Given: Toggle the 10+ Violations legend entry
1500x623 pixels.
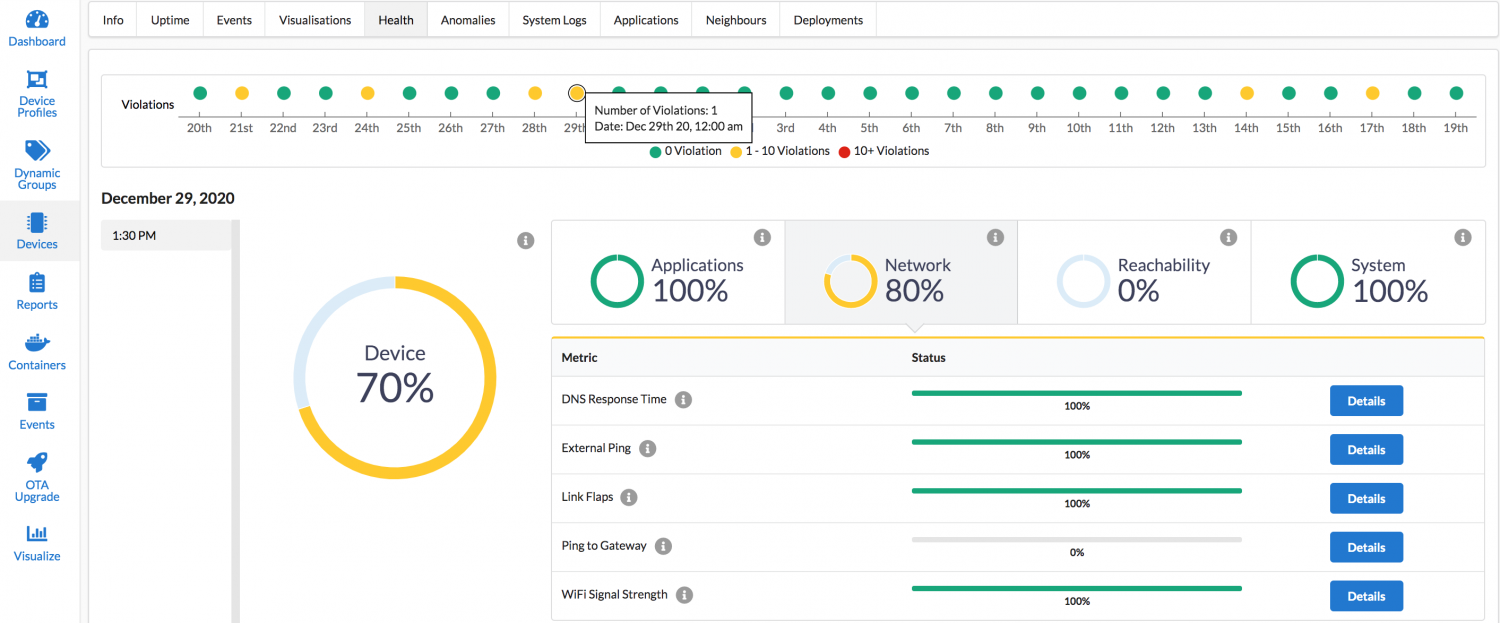Looking at the screenshot, I should [x=885, y=151].
